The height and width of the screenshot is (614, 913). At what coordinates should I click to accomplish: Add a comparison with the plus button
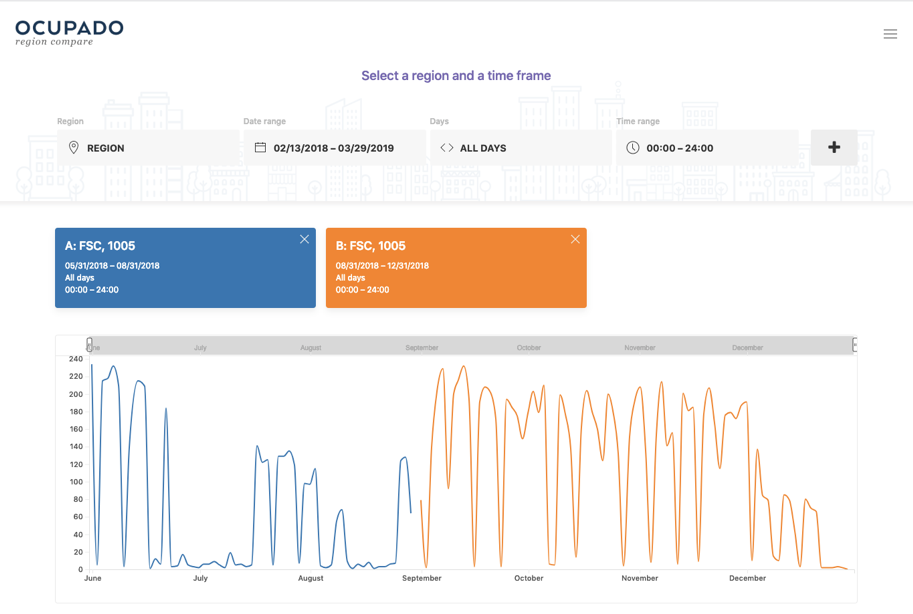(834, 148)
